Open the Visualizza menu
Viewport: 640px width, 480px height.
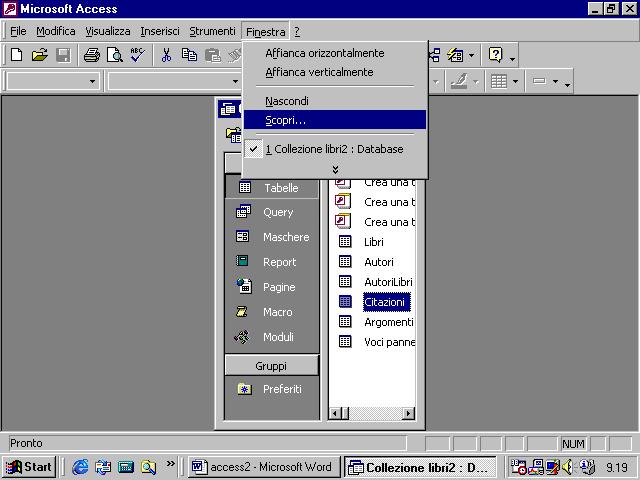(108, 31)
